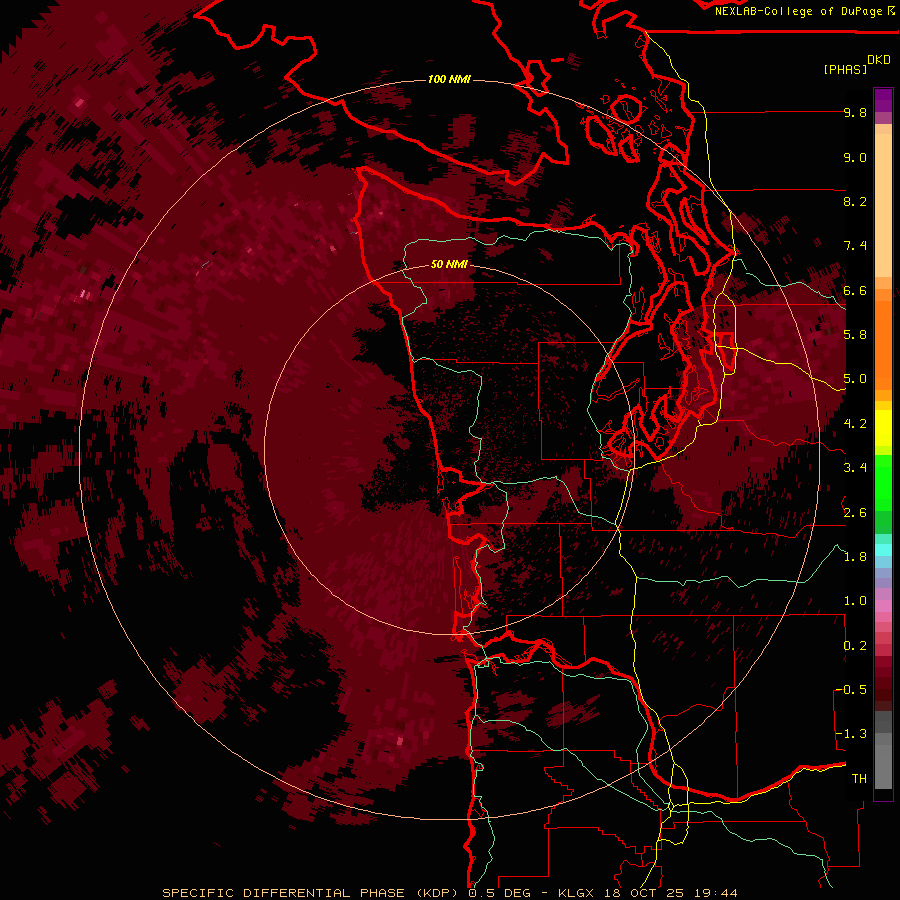Screen dimensions: 900x900
Task: Click the 9.8 value on the scale
Action: [855, 112]
